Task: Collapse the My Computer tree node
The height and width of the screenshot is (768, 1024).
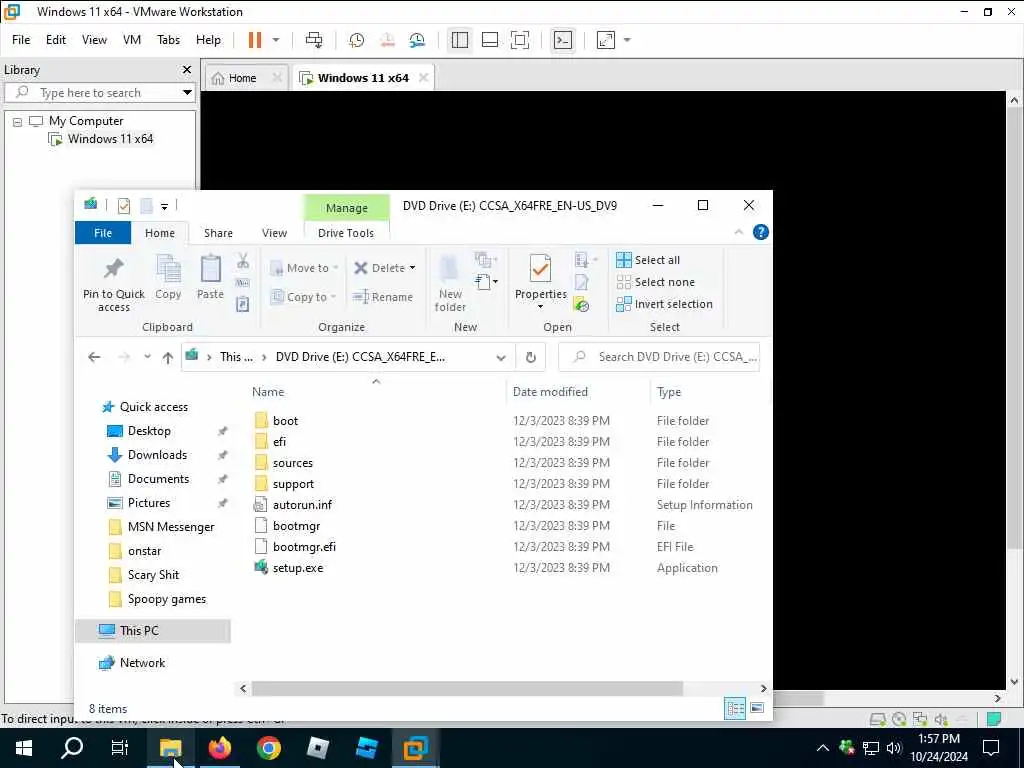Action: [18, 121]
